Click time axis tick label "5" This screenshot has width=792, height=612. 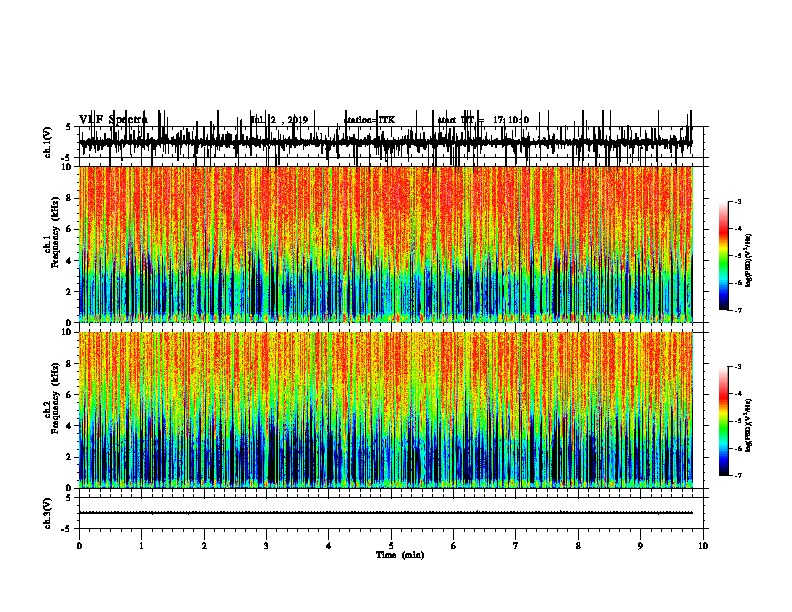coord(391,546)
